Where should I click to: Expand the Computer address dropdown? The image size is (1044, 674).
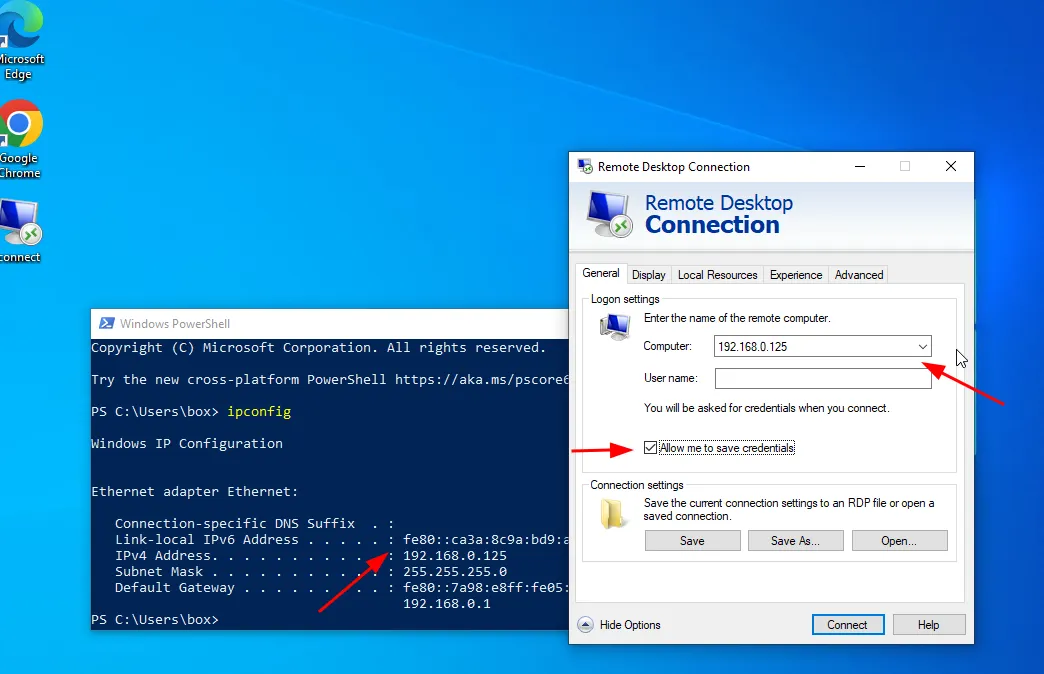[x=922, y=347]
